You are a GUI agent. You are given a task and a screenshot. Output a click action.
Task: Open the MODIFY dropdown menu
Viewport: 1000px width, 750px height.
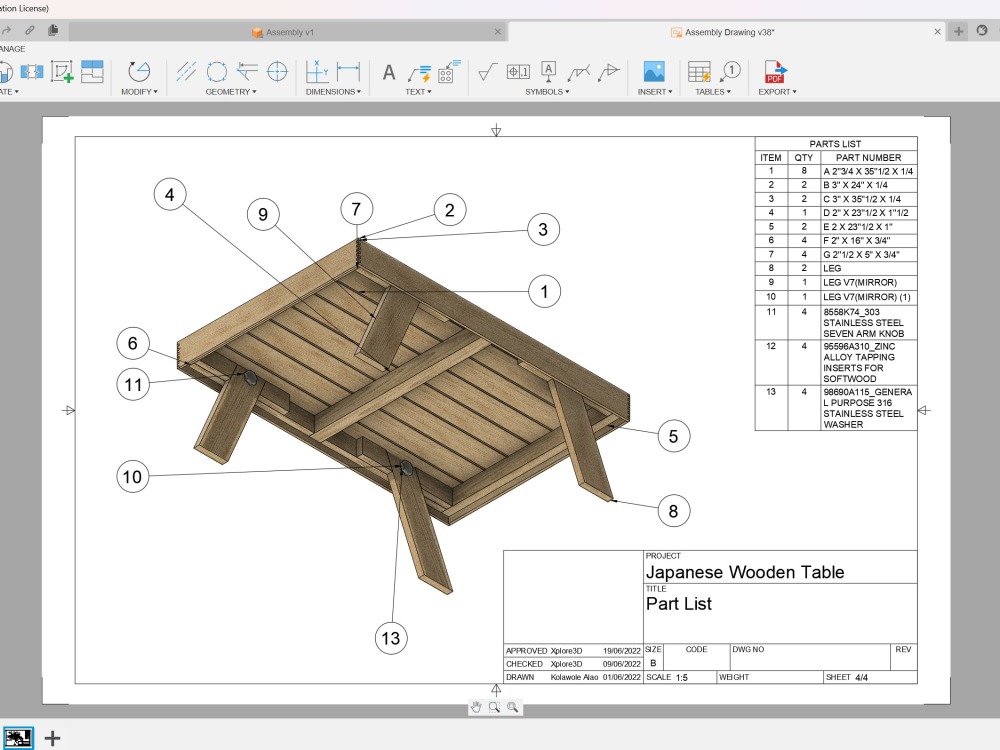[139, 92]
